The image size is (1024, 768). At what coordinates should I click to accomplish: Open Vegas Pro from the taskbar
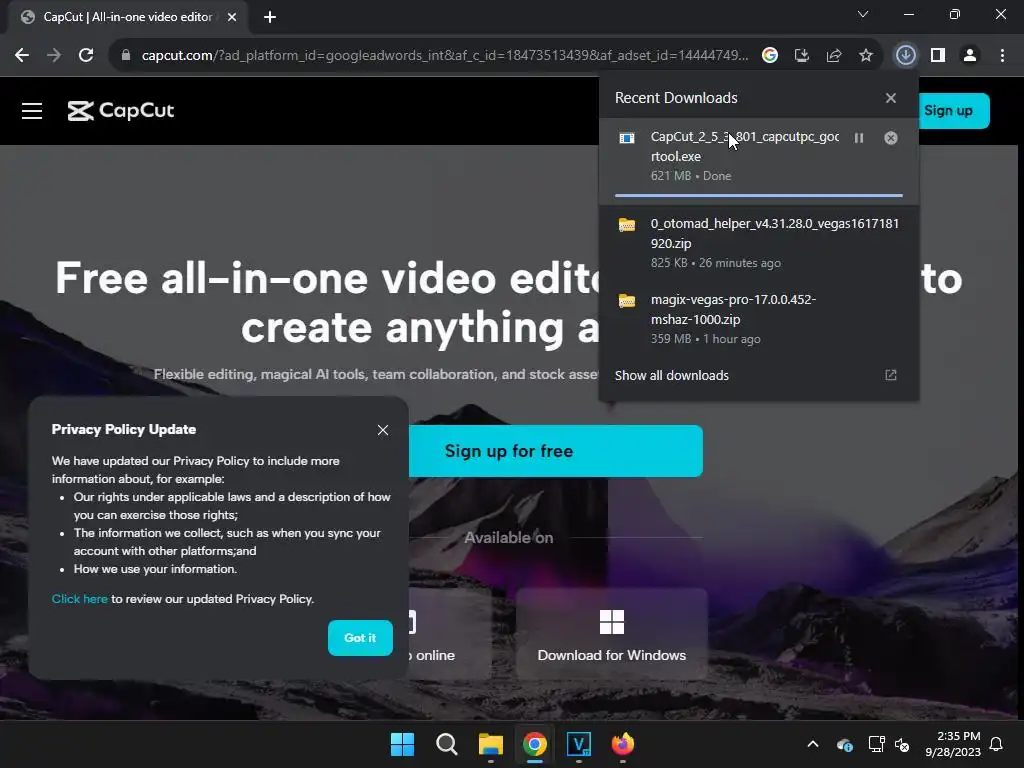click(579, 744)
